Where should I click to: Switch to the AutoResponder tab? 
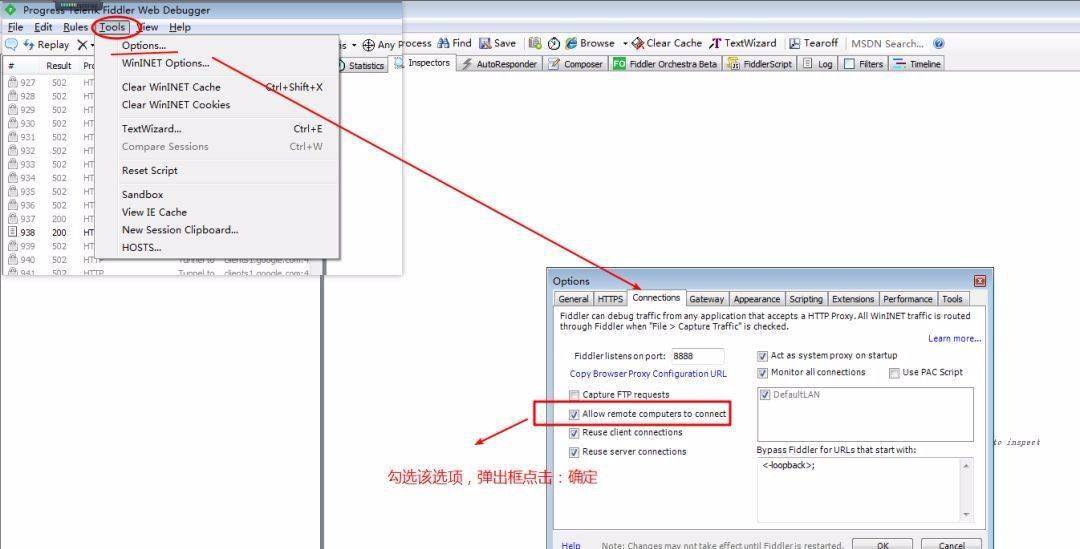tap(500, 64)
